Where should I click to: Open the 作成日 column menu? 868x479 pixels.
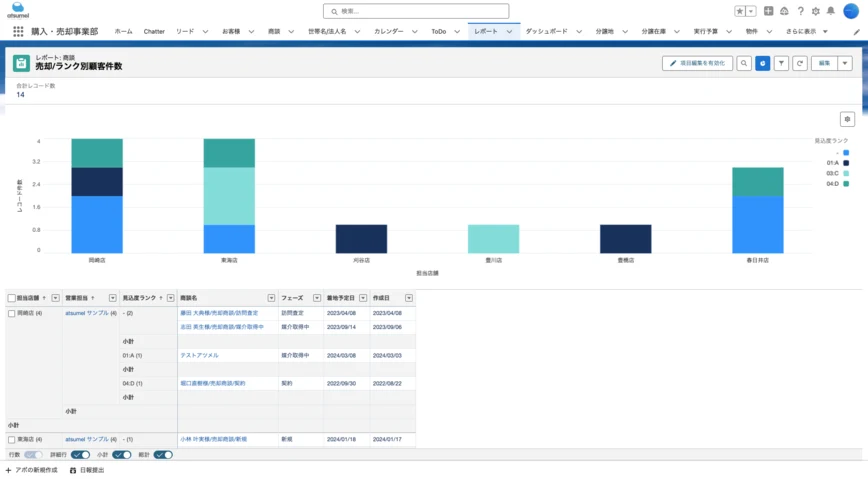click(409, 298)
